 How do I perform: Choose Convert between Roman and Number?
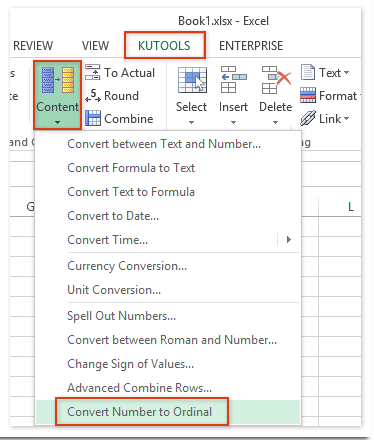click(x=168, y=340)
